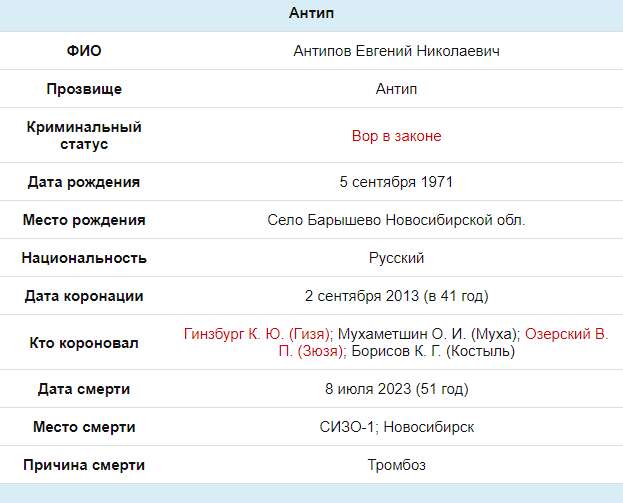Click the 'Антип' table header title
623x503 pixels.
click(x=312, y=13)
